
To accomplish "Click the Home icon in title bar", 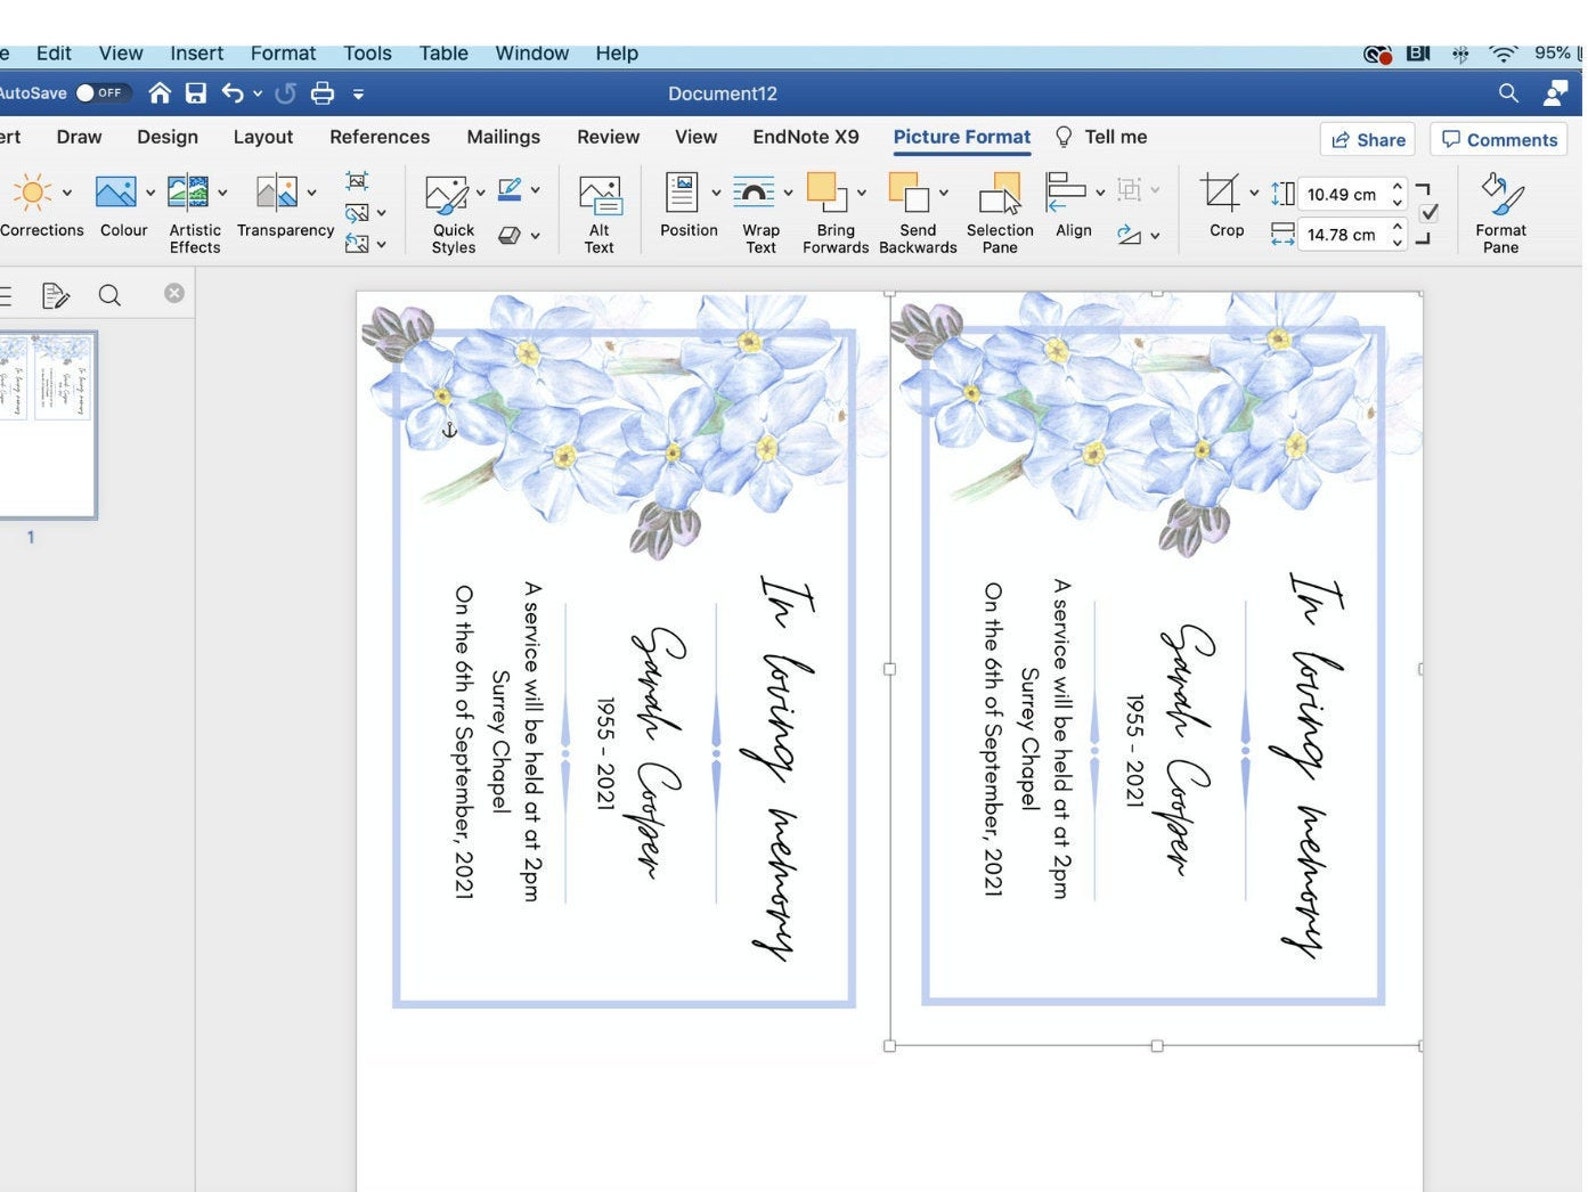I will (x=159, y=93).
